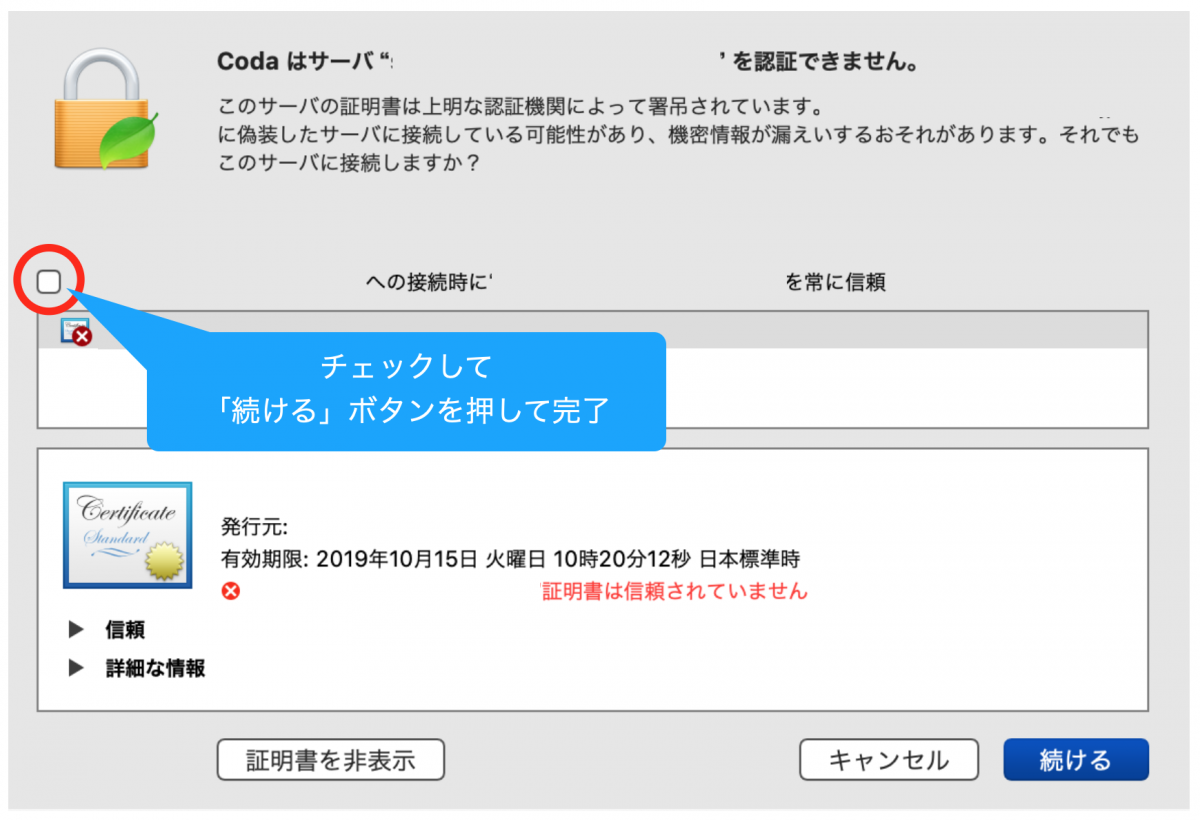Click the red error icon beside 証明書は信頼されていません
The image size is (1200, 820).
[231, 591]
